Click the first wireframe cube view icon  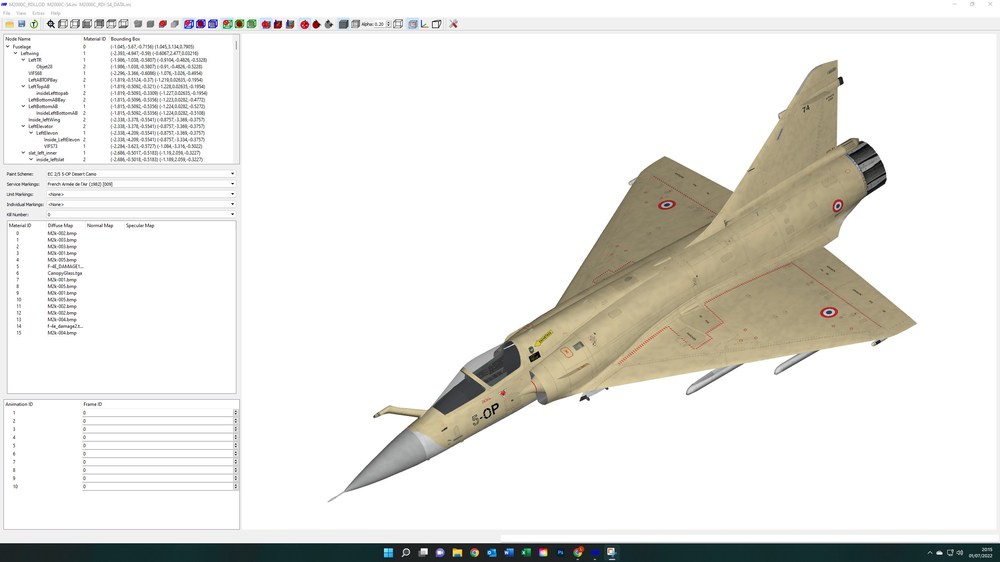pos(63,24)
